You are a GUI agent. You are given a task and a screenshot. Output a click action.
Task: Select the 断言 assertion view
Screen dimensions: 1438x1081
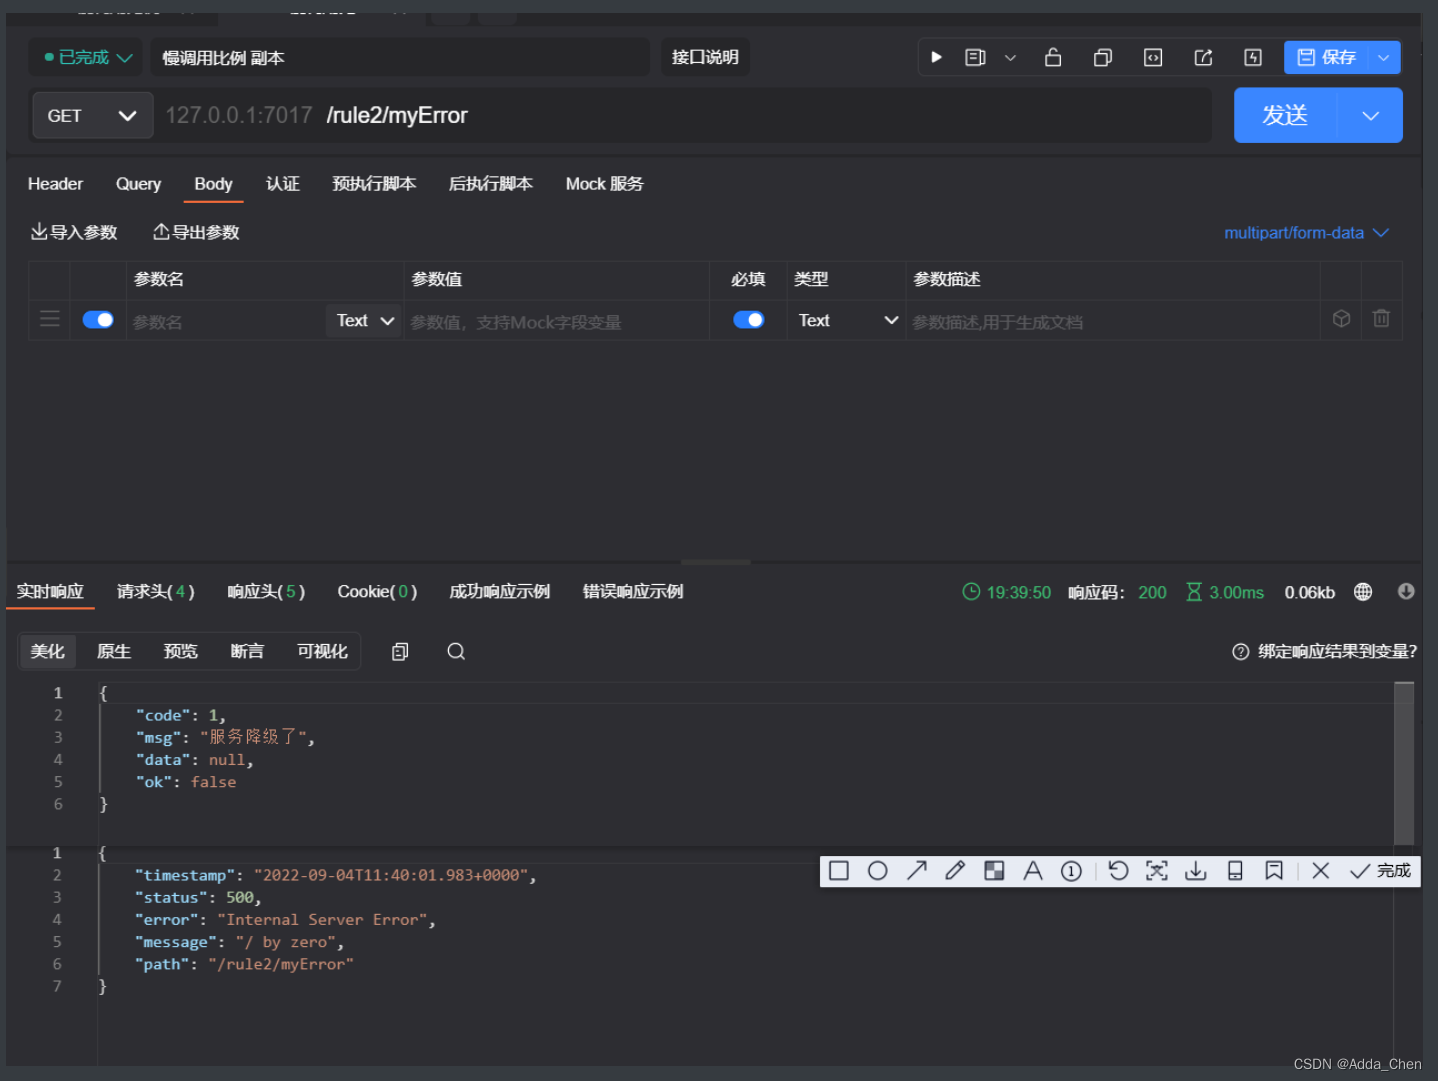247,651
